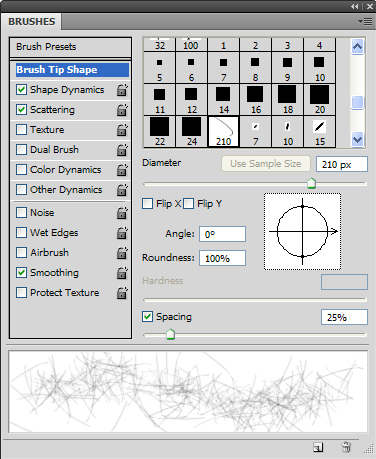Enable the Airbrush checkbox
The width and height of the screenshot is (376, 459).
[21, 253]
